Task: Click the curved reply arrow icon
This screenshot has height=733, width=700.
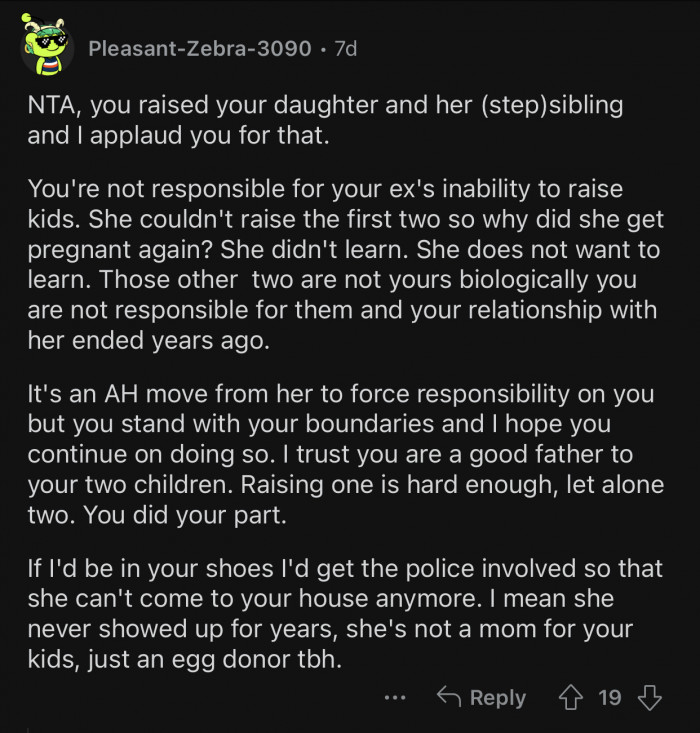Action: coord(449,697)
